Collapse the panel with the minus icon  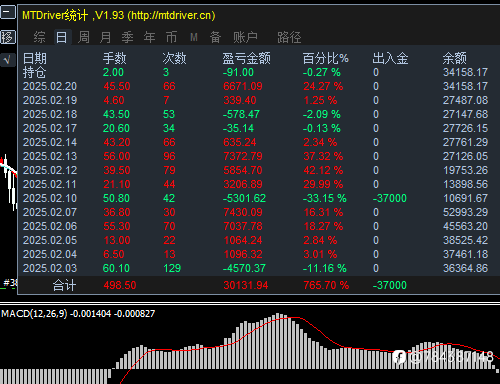8,13
